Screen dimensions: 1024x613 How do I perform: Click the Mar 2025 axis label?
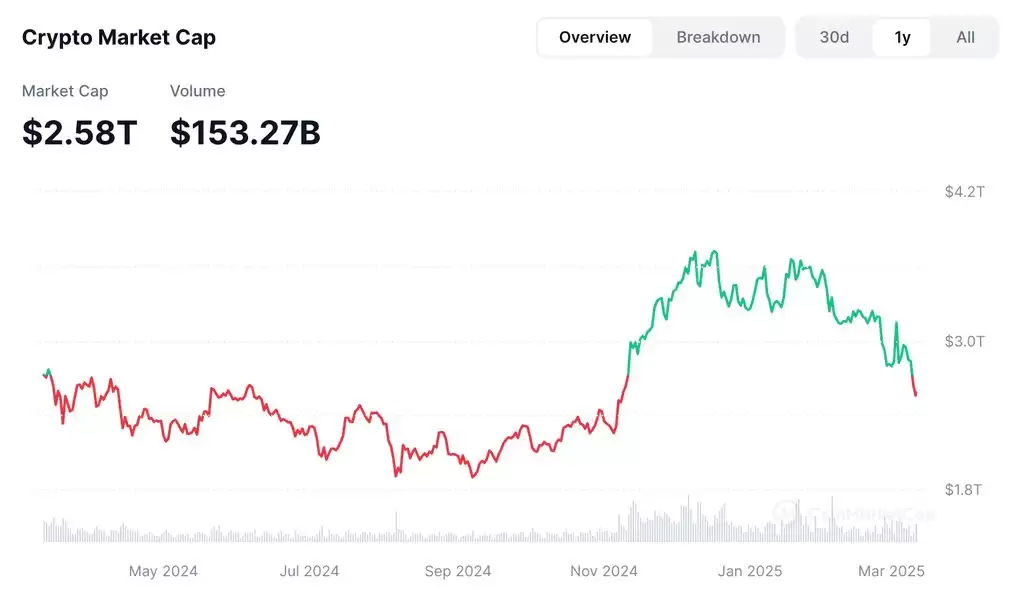(892, 571)
